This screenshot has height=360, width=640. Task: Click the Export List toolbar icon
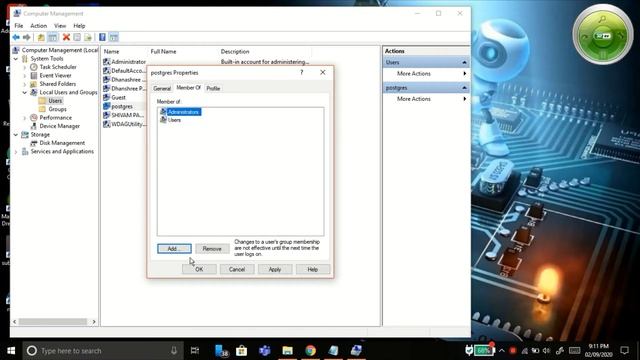tap(88, 38)
